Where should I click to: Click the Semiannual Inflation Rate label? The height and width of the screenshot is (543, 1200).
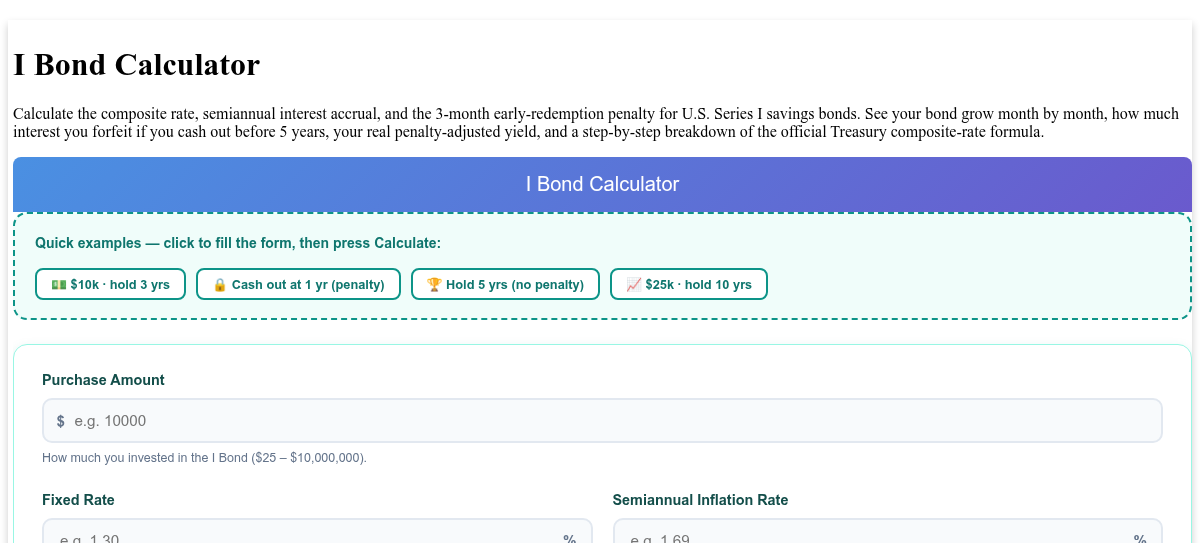(700, 500)
